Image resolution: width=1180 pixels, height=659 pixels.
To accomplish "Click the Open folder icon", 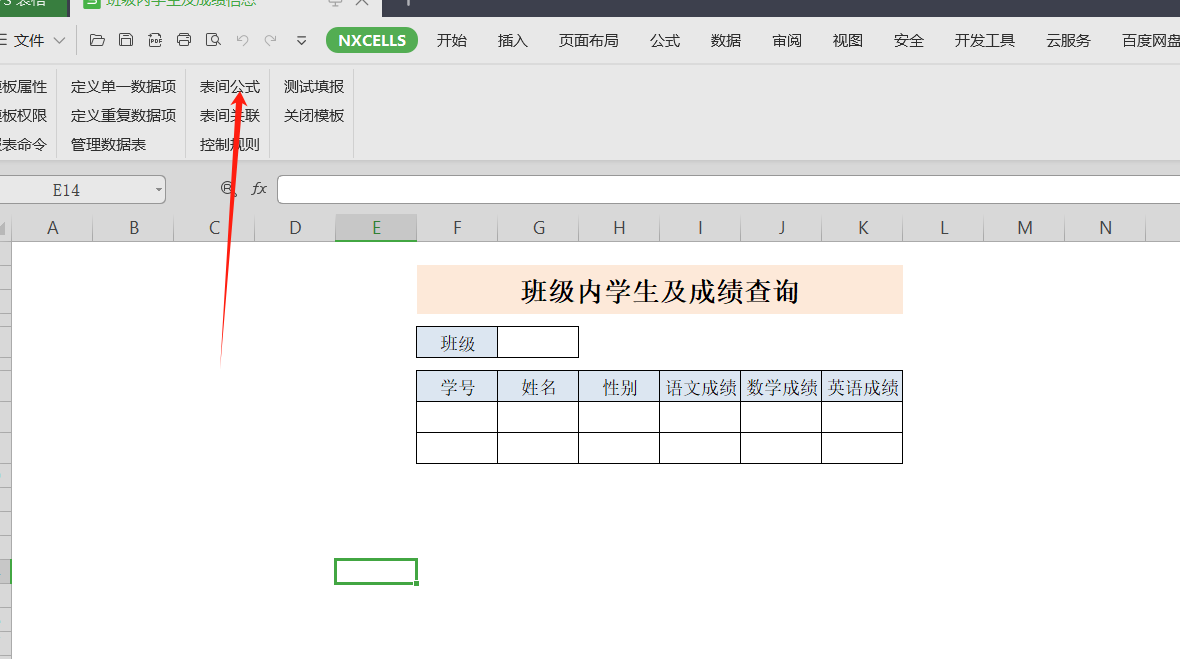I will [97, 40].
